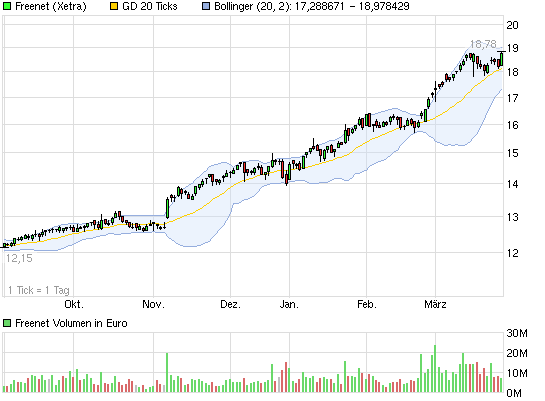This screenshot has height=401, width=545.
Task: Click the price axis value 19
Action: coord(512,48)
